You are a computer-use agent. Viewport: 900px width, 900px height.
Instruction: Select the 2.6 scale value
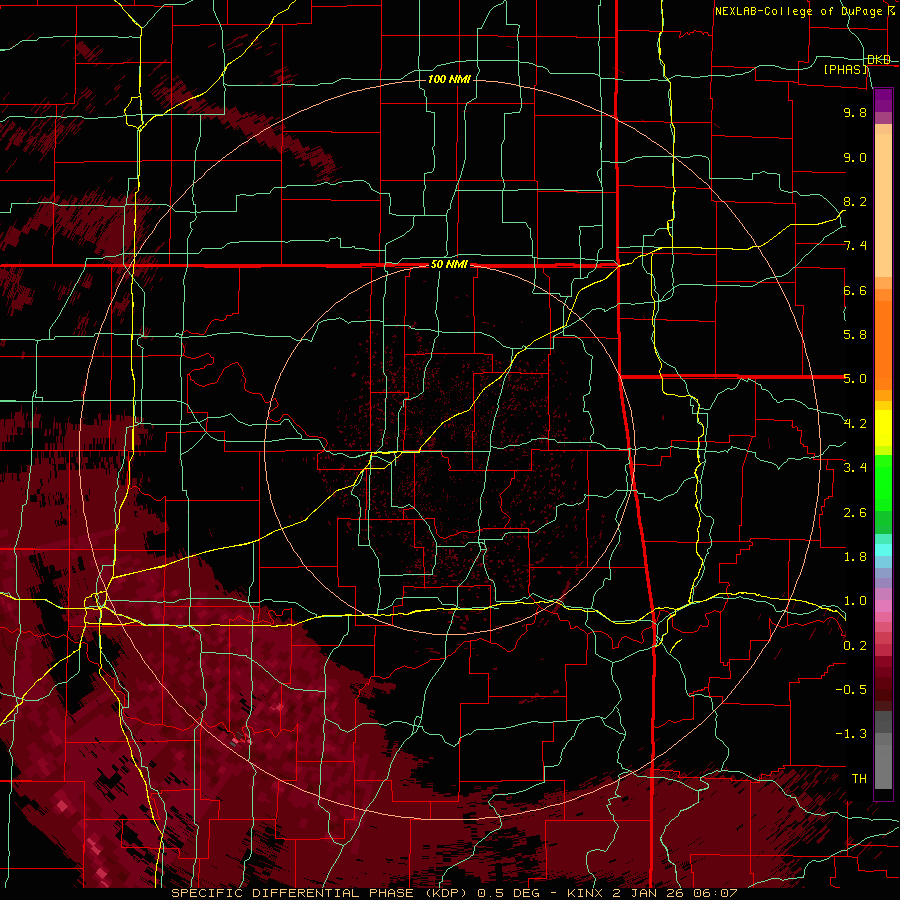point(855,513)
